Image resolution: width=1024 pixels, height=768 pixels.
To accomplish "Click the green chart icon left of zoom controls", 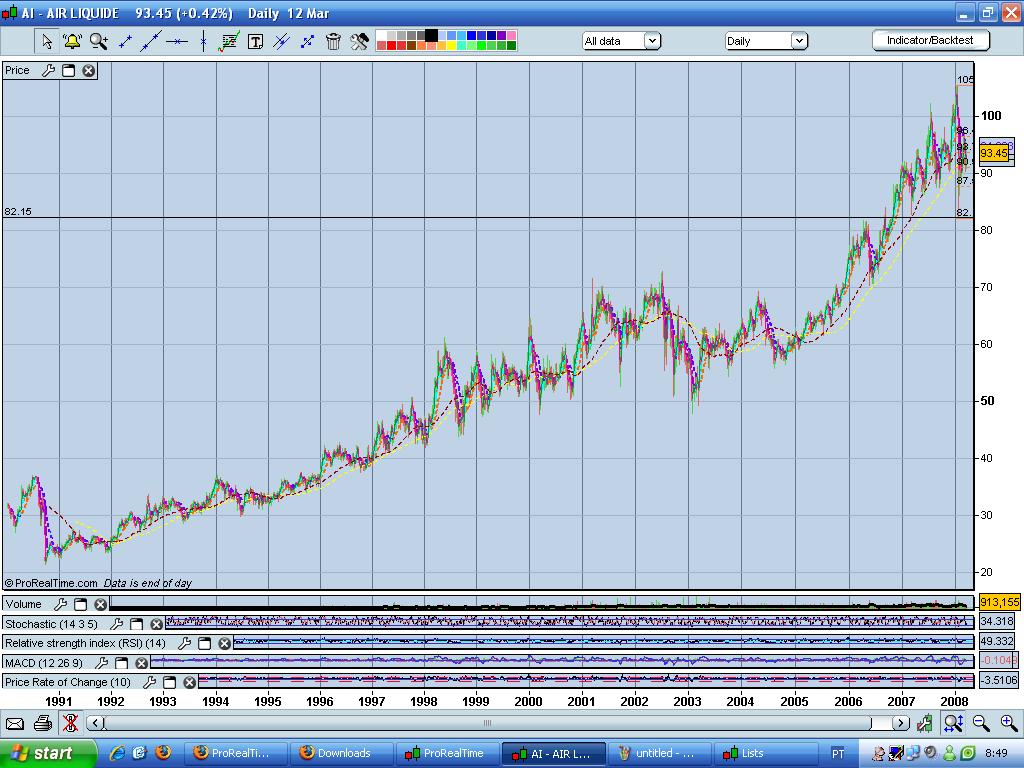I will pyautogui.click(x=924, y=723).
